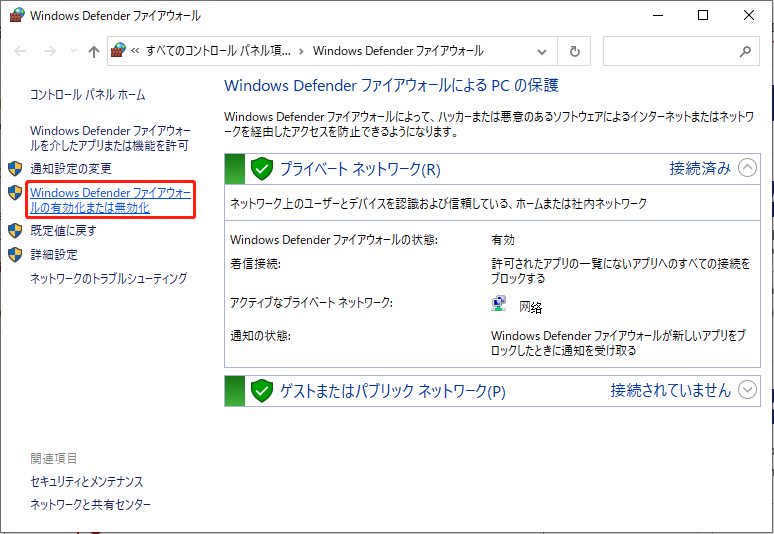Open 通知設定の変更 link
Screen dimensions: 774x534
(x=71, y=169)
